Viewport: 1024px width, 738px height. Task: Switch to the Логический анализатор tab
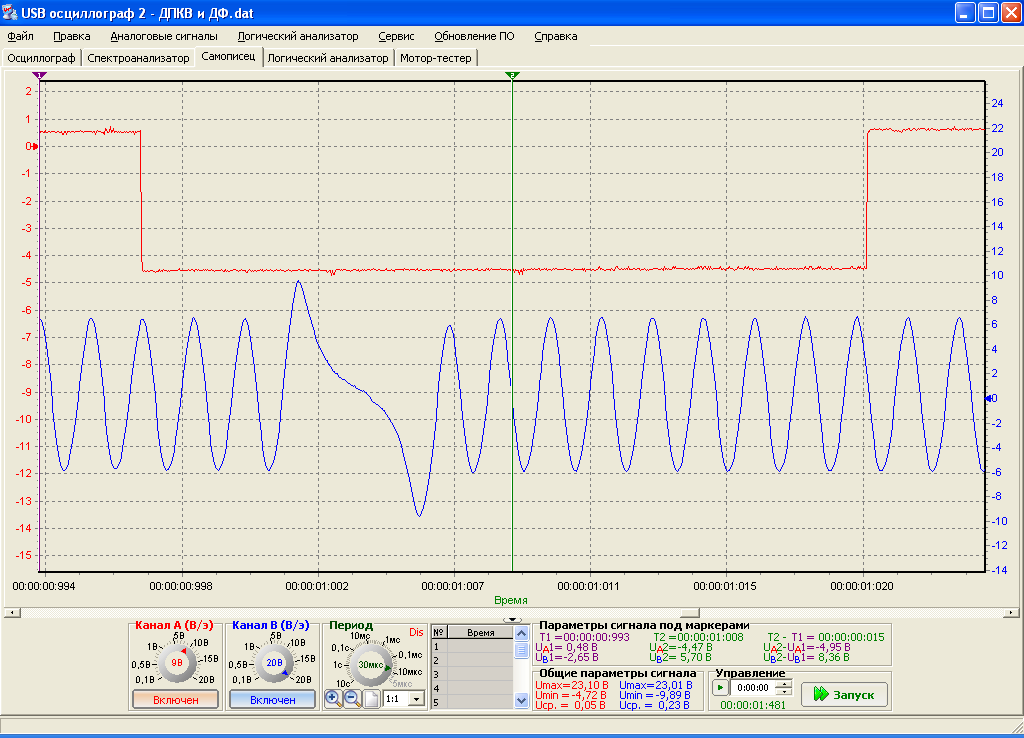tap(328, 58)
